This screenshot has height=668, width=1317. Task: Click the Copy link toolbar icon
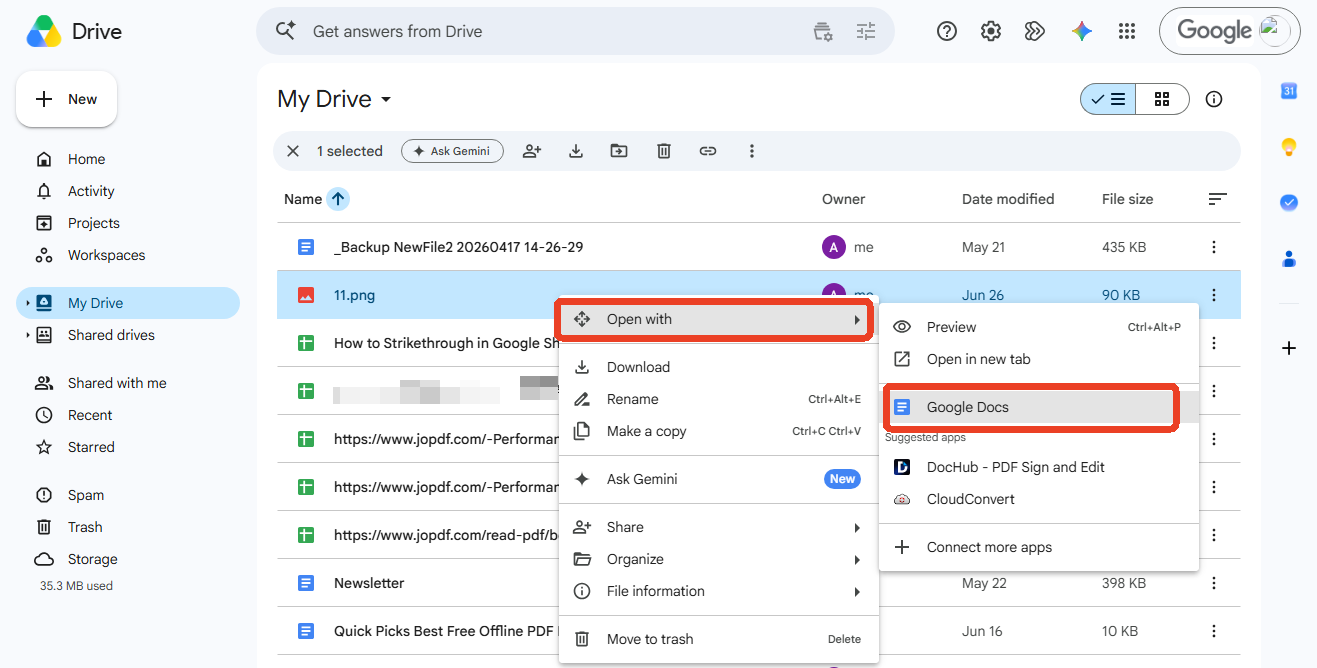(708, 151)
